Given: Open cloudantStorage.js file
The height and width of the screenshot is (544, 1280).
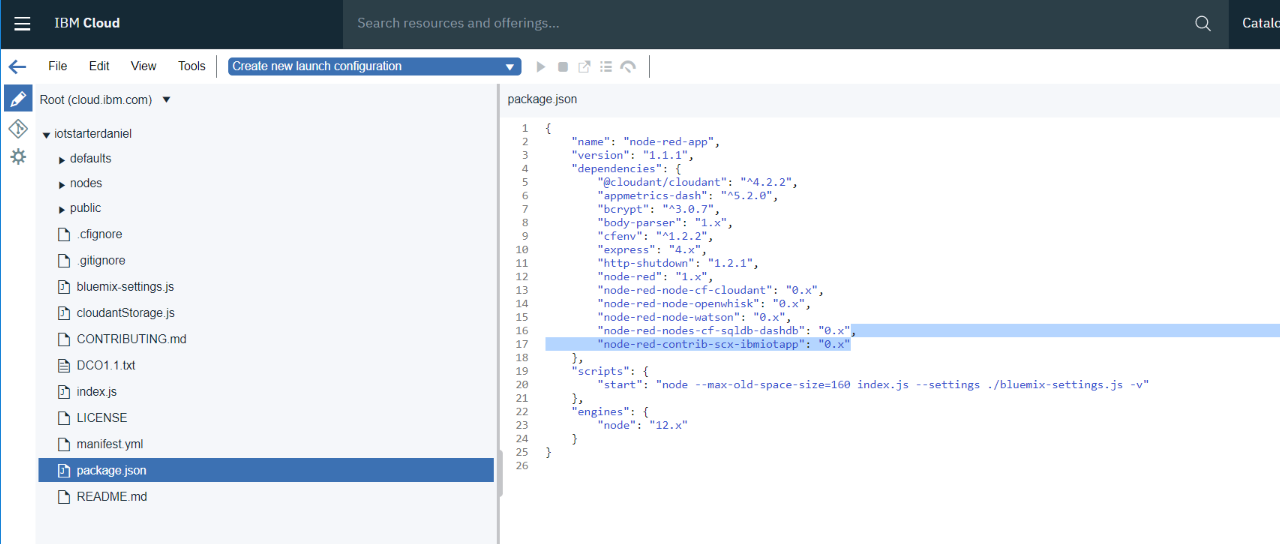Looking at the screenshot, I should pyautogui.click(x=125, y=313).
